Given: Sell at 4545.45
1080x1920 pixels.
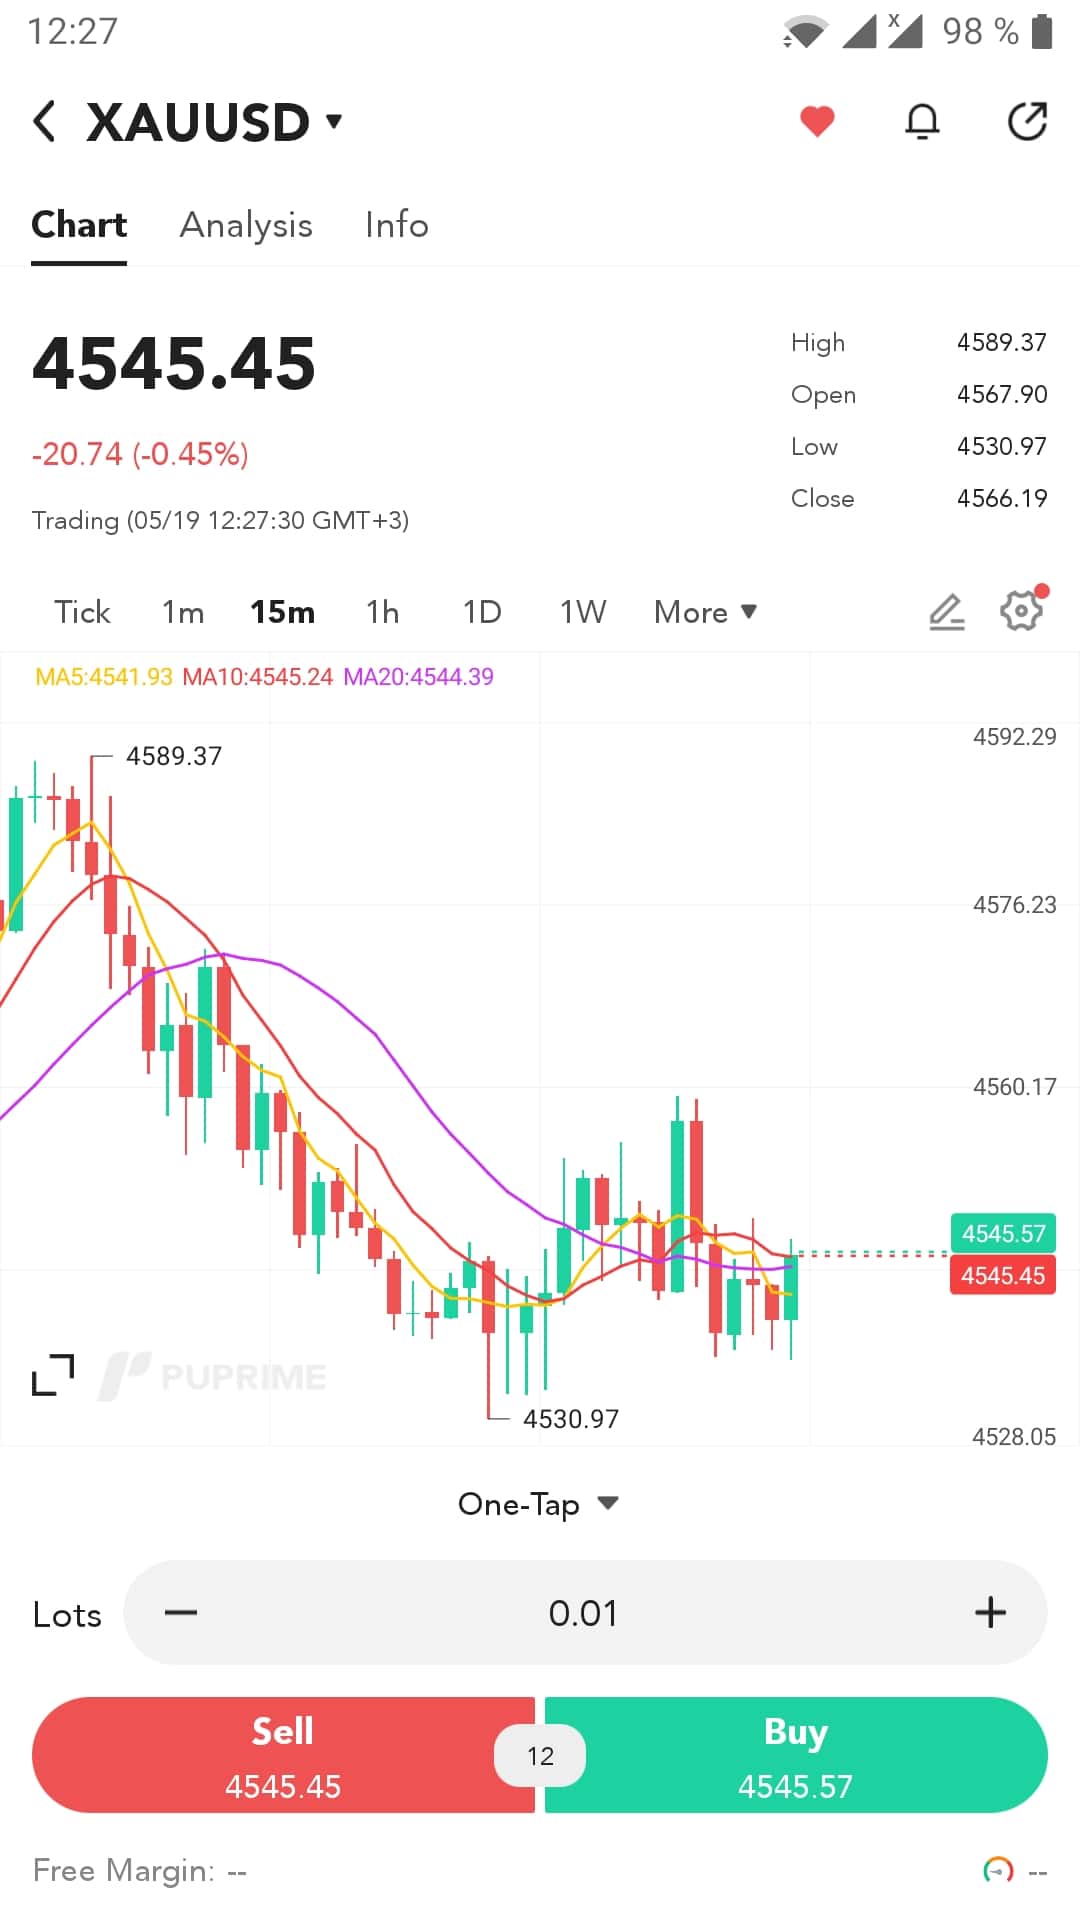Looking at the screenshot, I should 283,1755.
